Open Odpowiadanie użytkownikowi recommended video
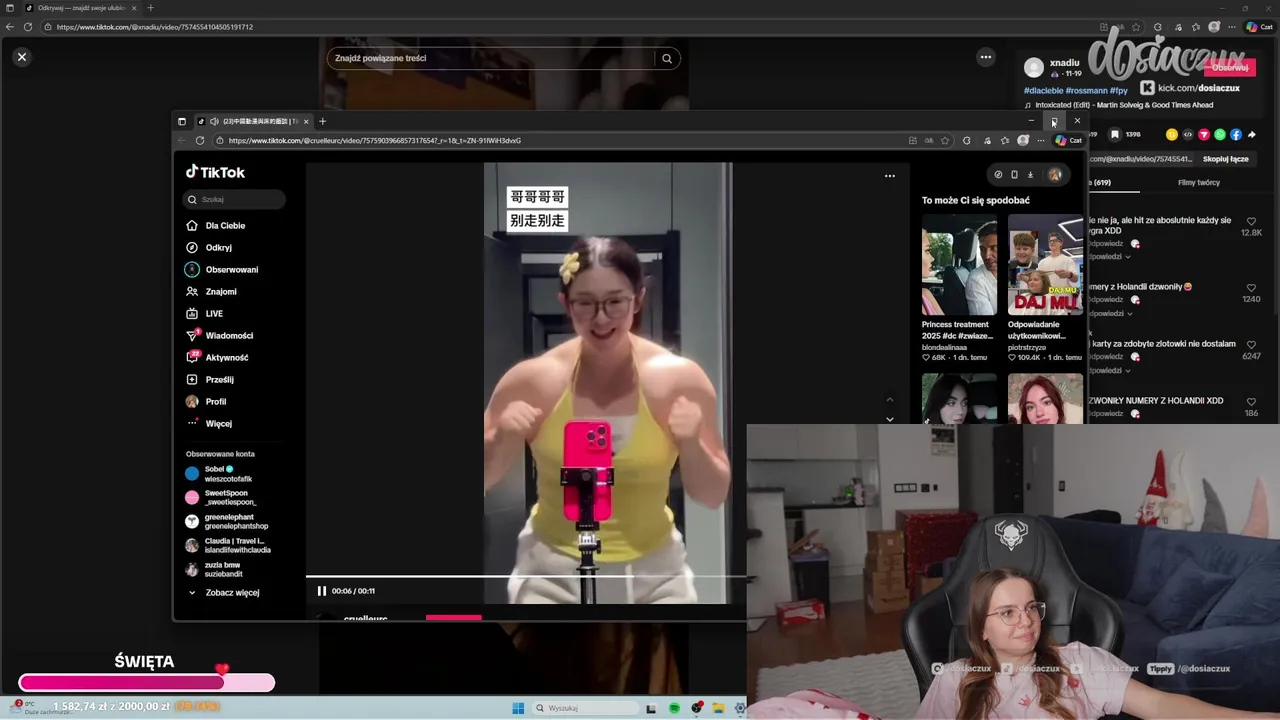The image size is (1280, 720). point(1045,265)
